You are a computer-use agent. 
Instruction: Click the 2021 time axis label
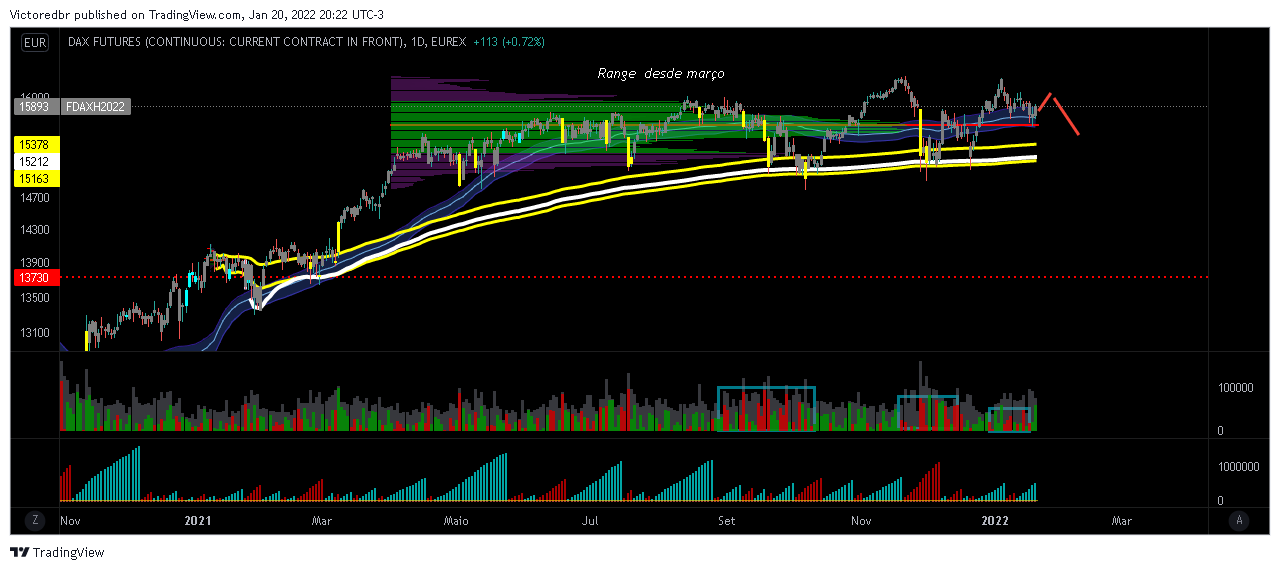[199, 521]
